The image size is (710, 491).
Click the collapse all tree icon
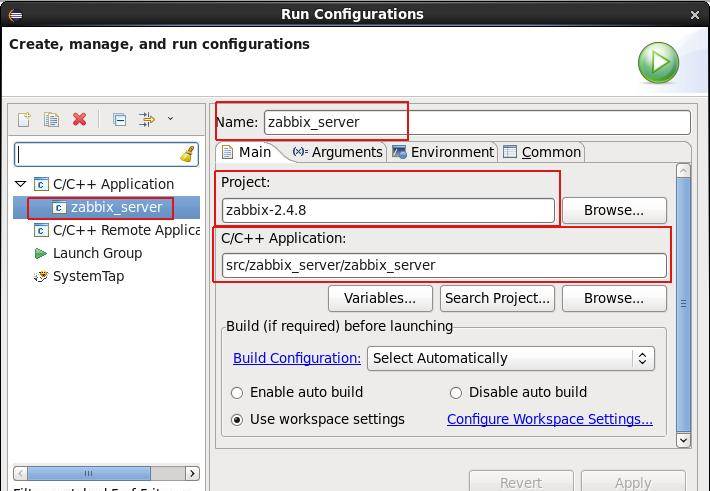pyautogui.click(x=119, y=120)
